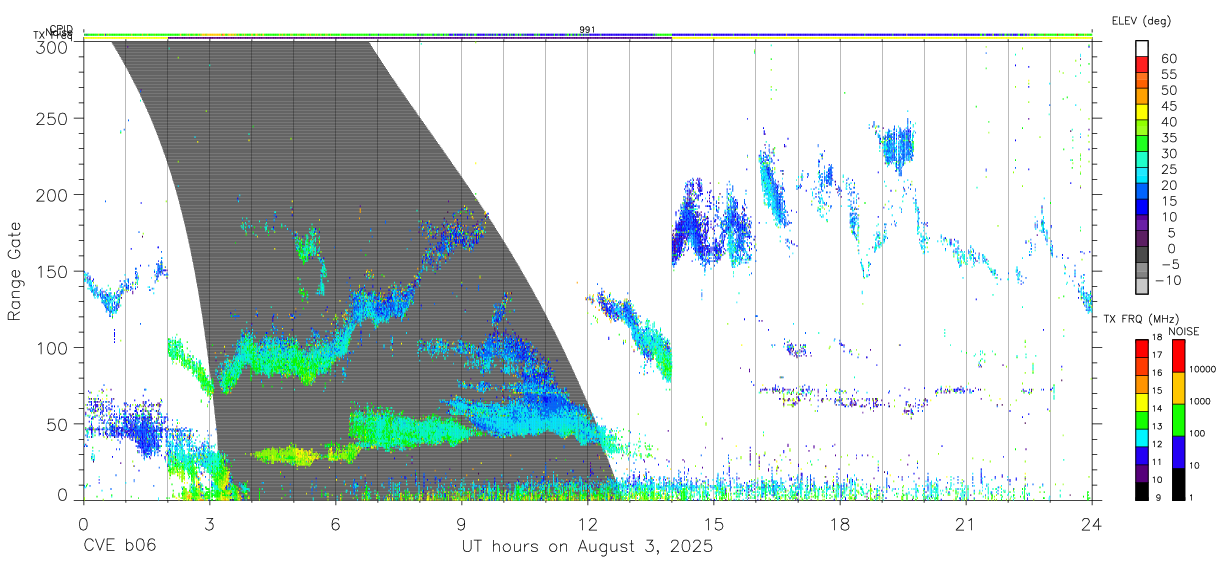Click the 'ELEV (deg)' legend title
The image size is (1228, 567).
coord(1141,20)
